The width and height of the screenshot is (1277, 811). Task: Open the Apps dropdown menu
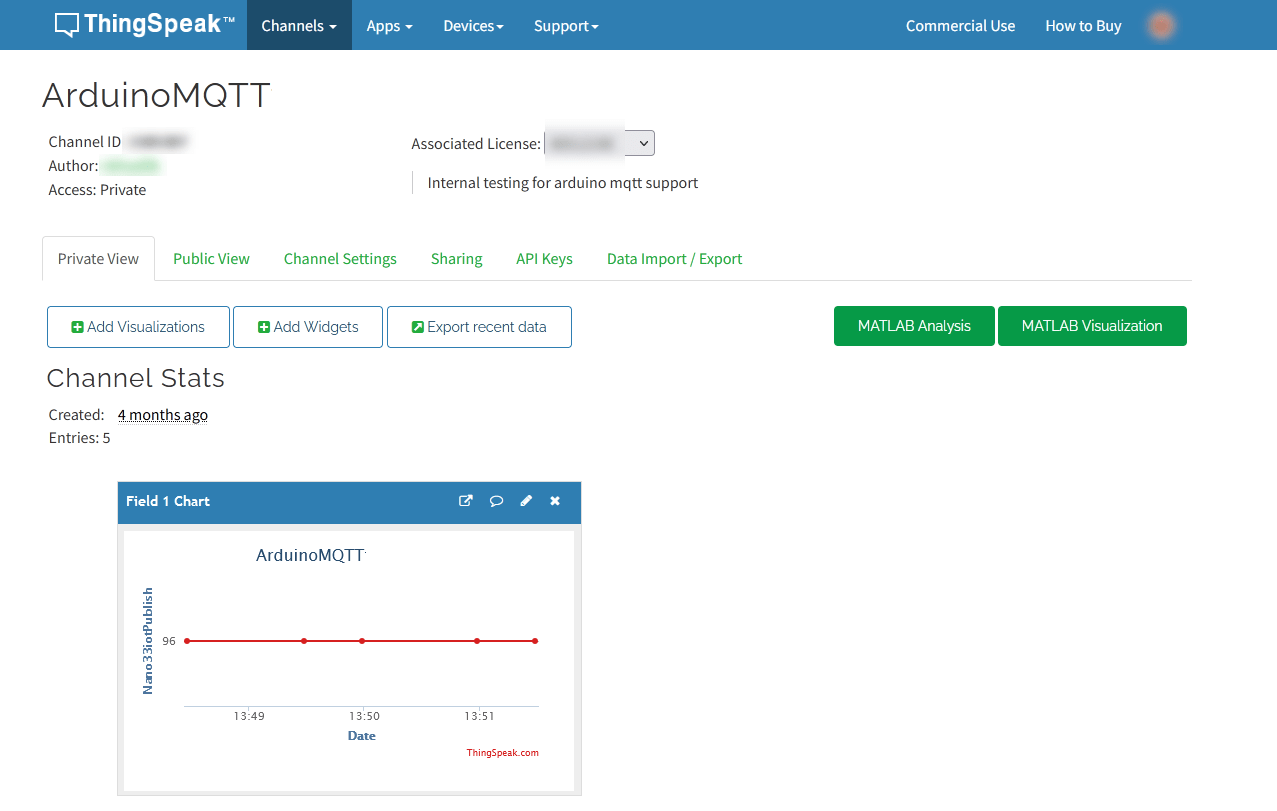tap(390, 25)
